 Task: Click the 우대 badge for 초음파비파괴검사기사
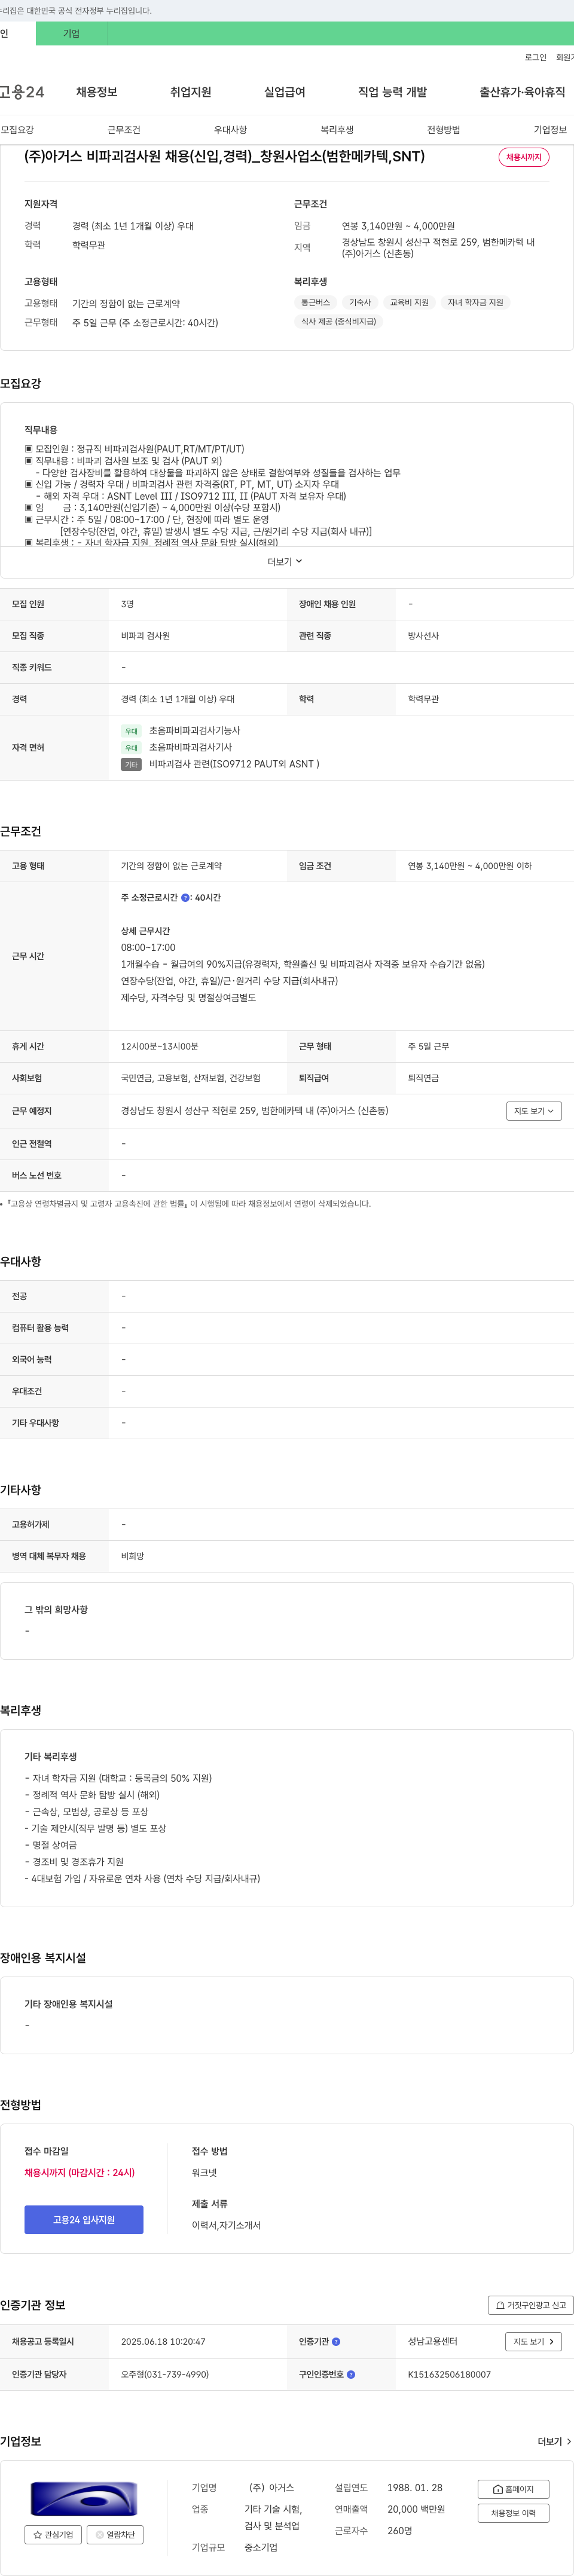131,748
